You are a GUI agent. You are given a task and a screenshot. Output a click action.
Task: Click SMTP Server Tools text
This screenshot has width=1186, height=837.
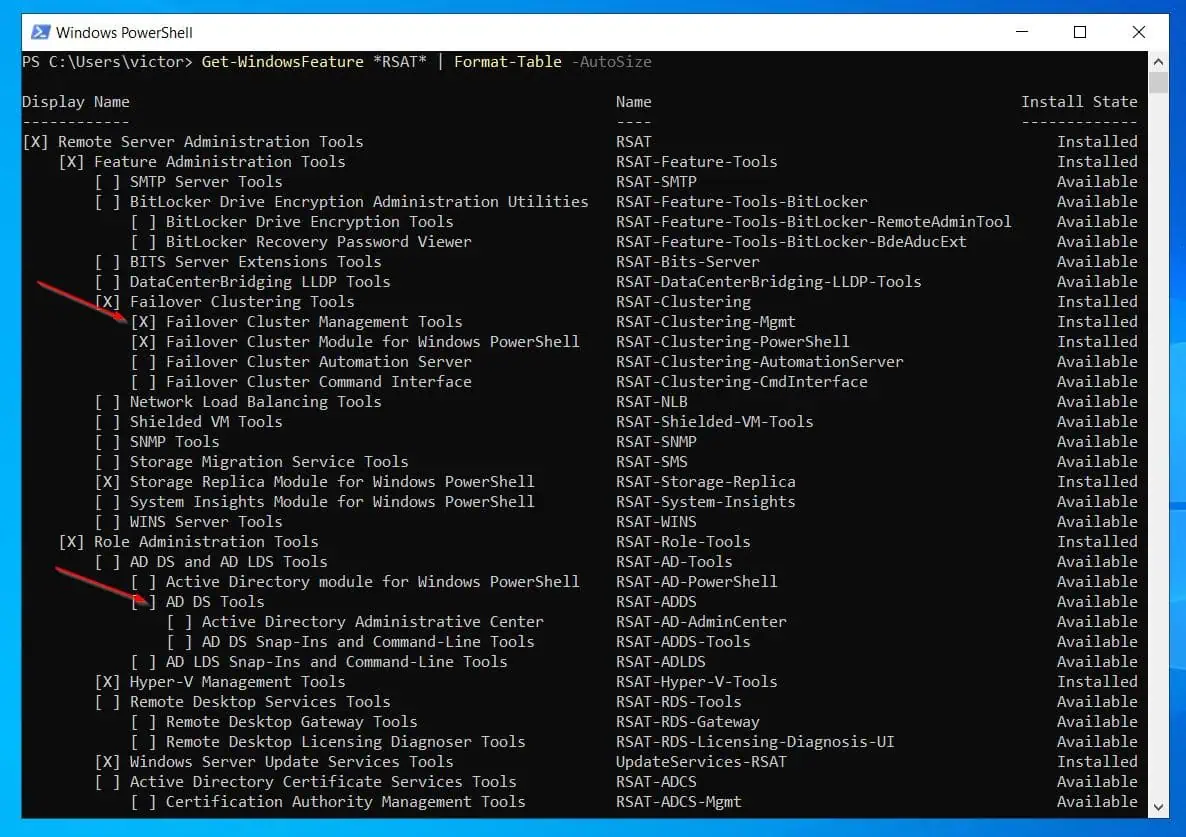tap(206, 181)
